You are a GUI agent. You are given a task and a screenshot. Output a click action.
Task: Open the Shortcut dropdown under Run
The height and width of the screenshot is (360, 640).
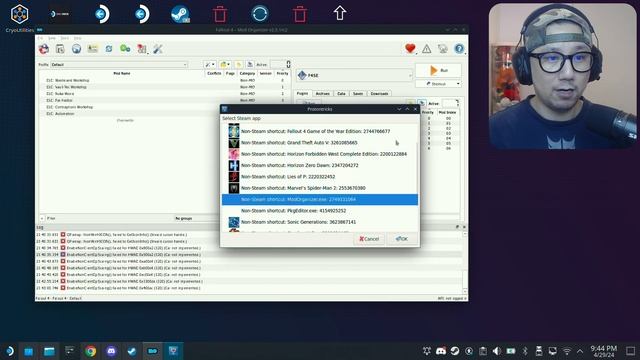coord(438,84)
